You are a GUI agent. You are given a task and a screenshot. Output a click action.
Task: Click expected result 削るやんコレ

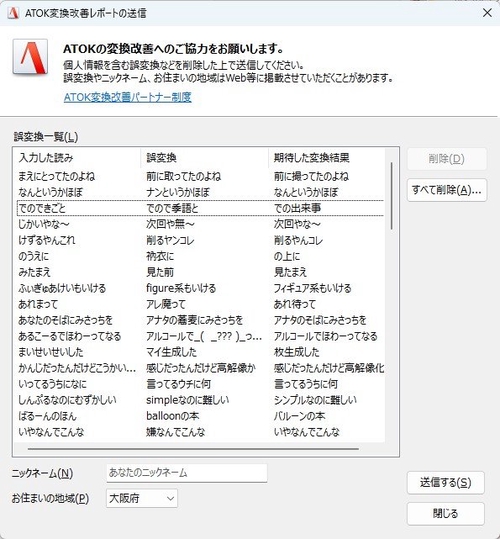[x=298, y=240]
